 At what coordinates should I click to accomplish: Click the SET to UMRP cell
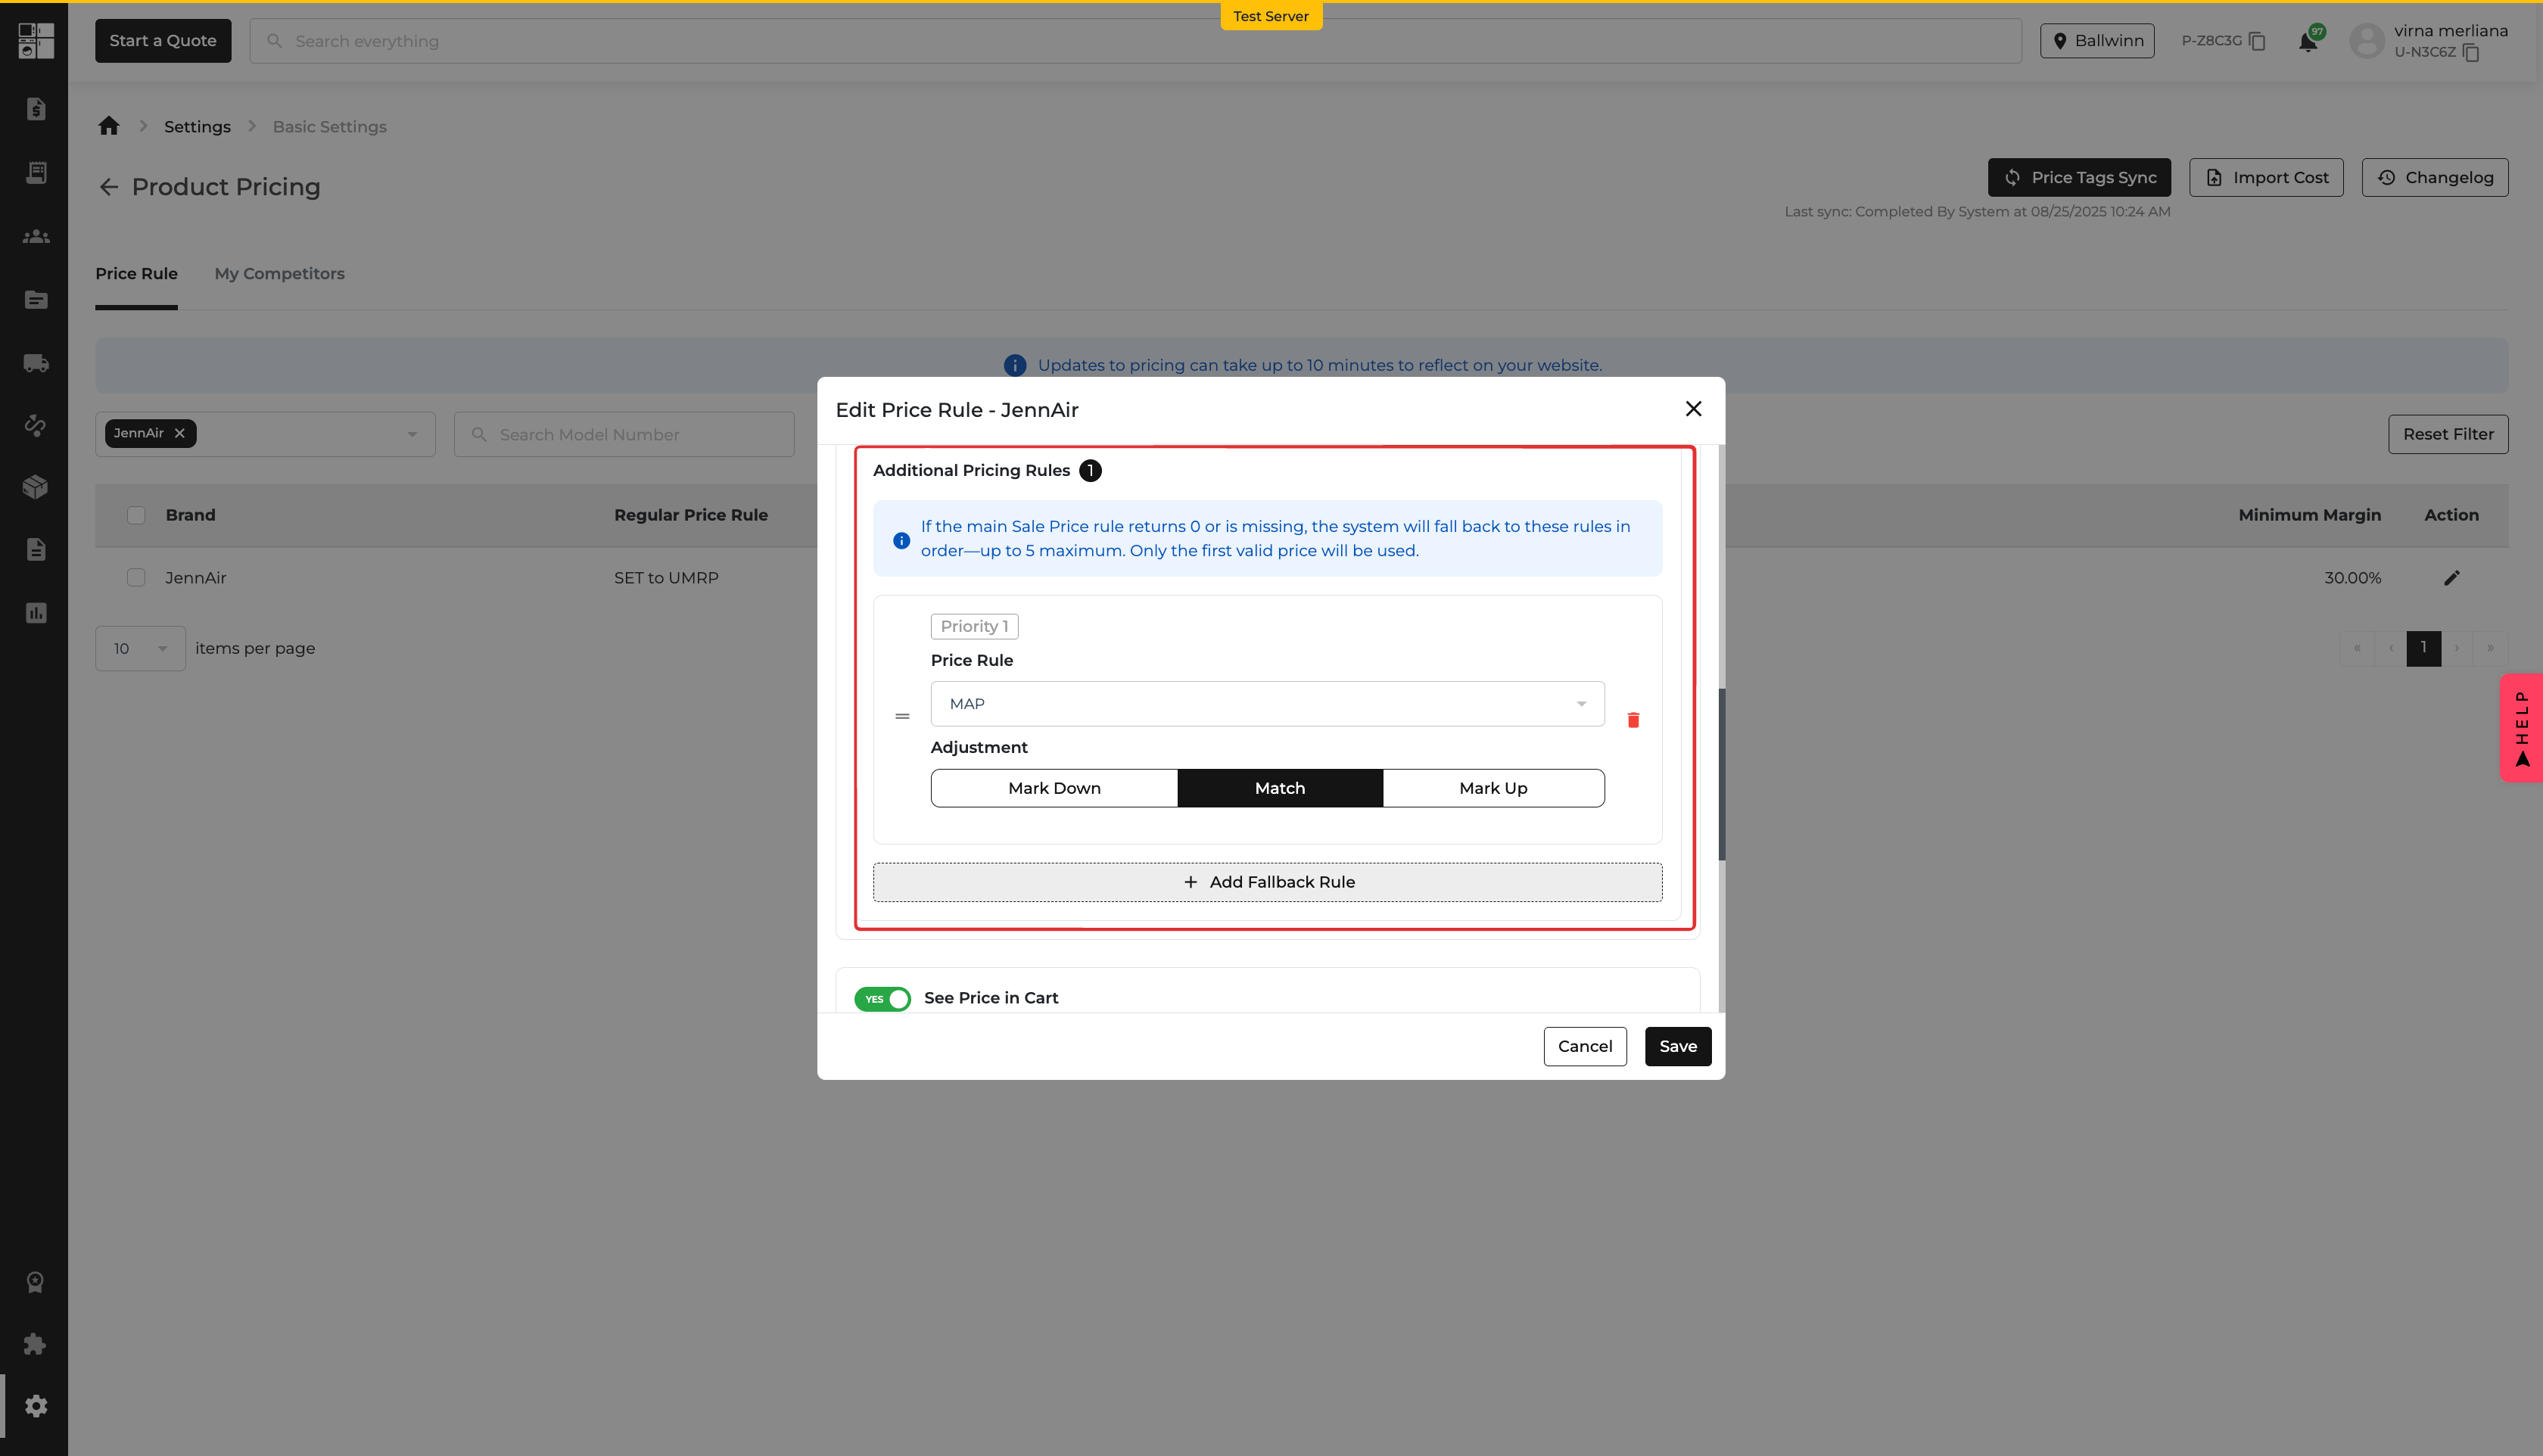[666, 578]
